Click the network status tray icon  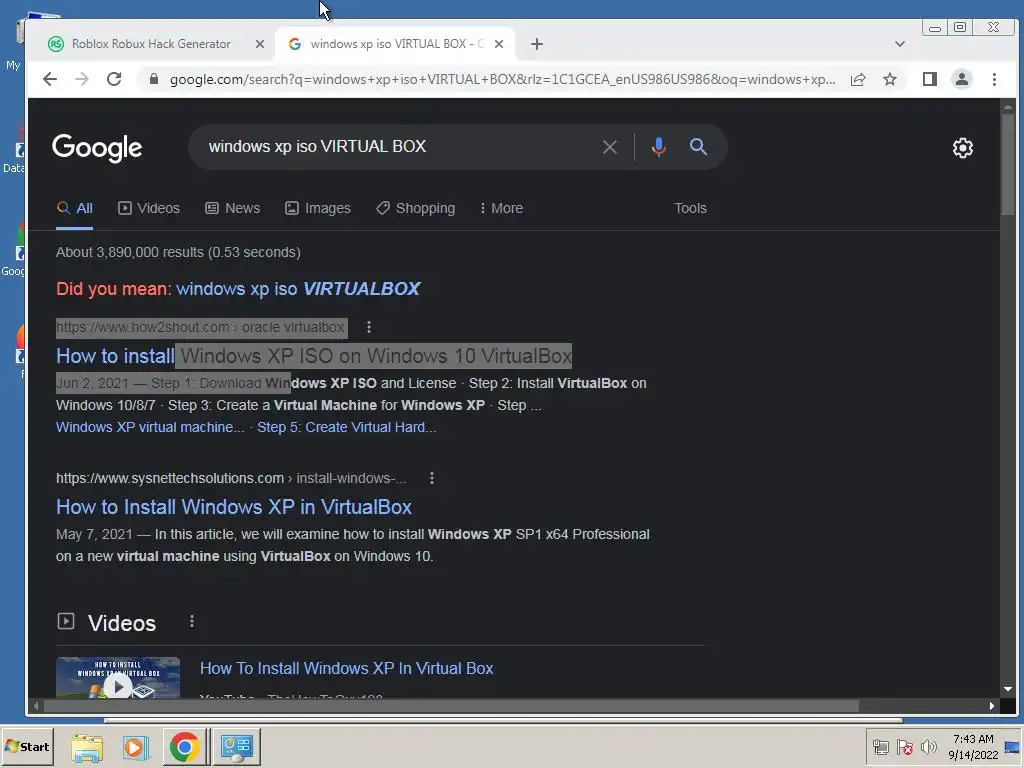(881, 747)
